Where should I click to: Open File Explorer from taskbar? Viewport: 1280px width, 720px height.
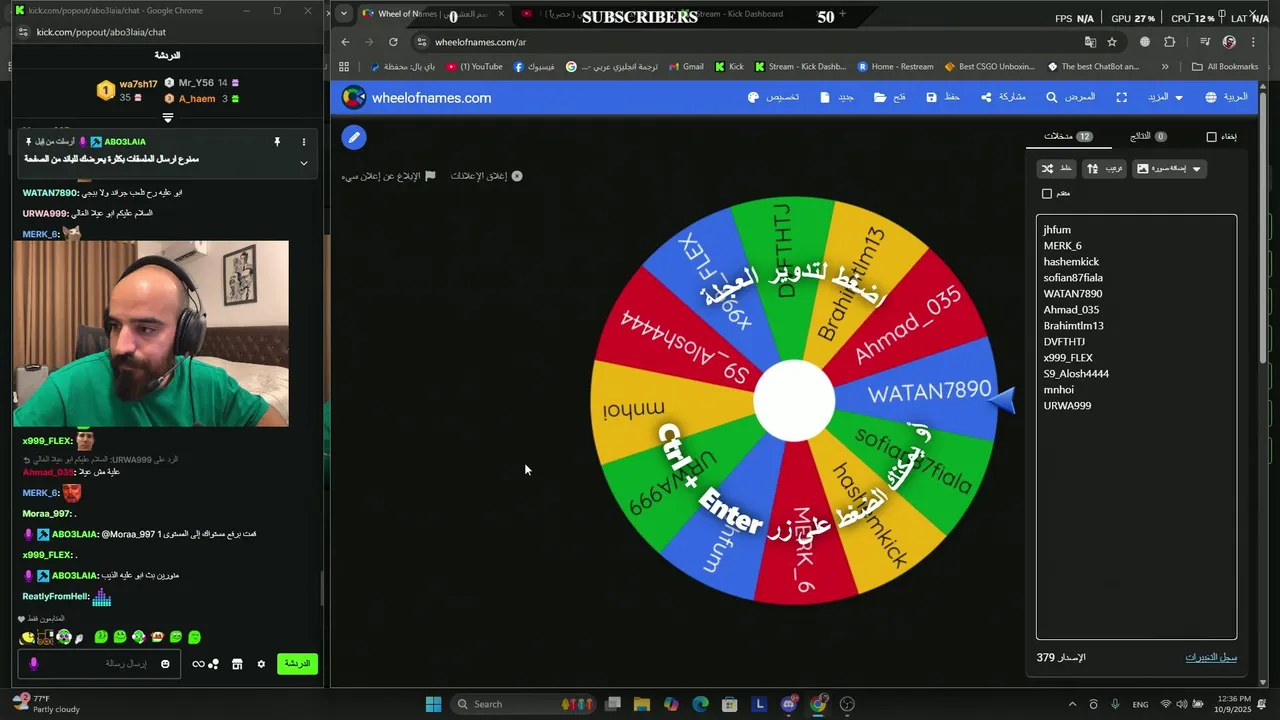click(x=642, y=704)
